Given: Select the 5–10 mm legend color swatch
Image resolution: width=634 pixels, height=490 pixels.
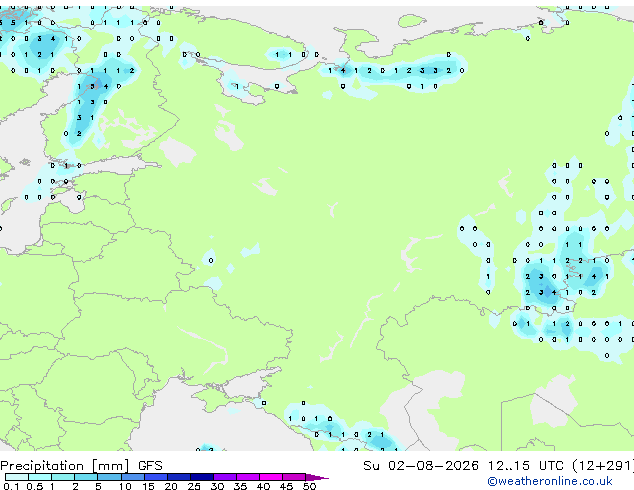Looking at the screenshot, I should (110, 477).
